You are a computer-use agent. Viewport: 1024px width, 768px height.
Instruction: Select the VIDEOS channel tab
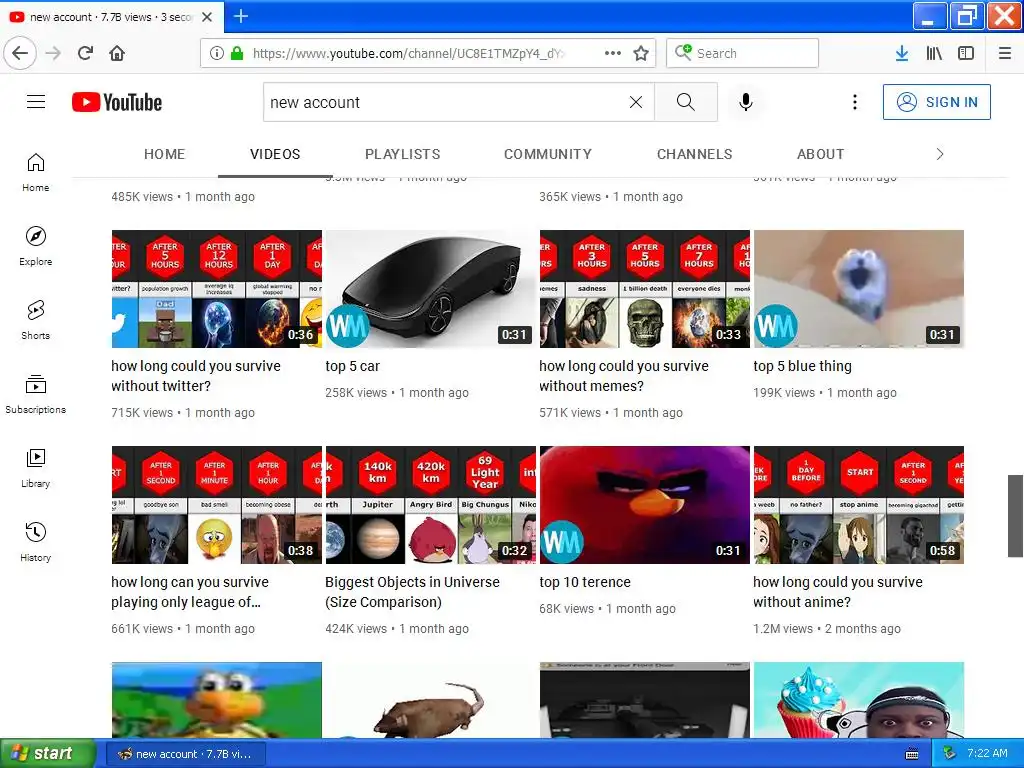click(x=275, y=154)
